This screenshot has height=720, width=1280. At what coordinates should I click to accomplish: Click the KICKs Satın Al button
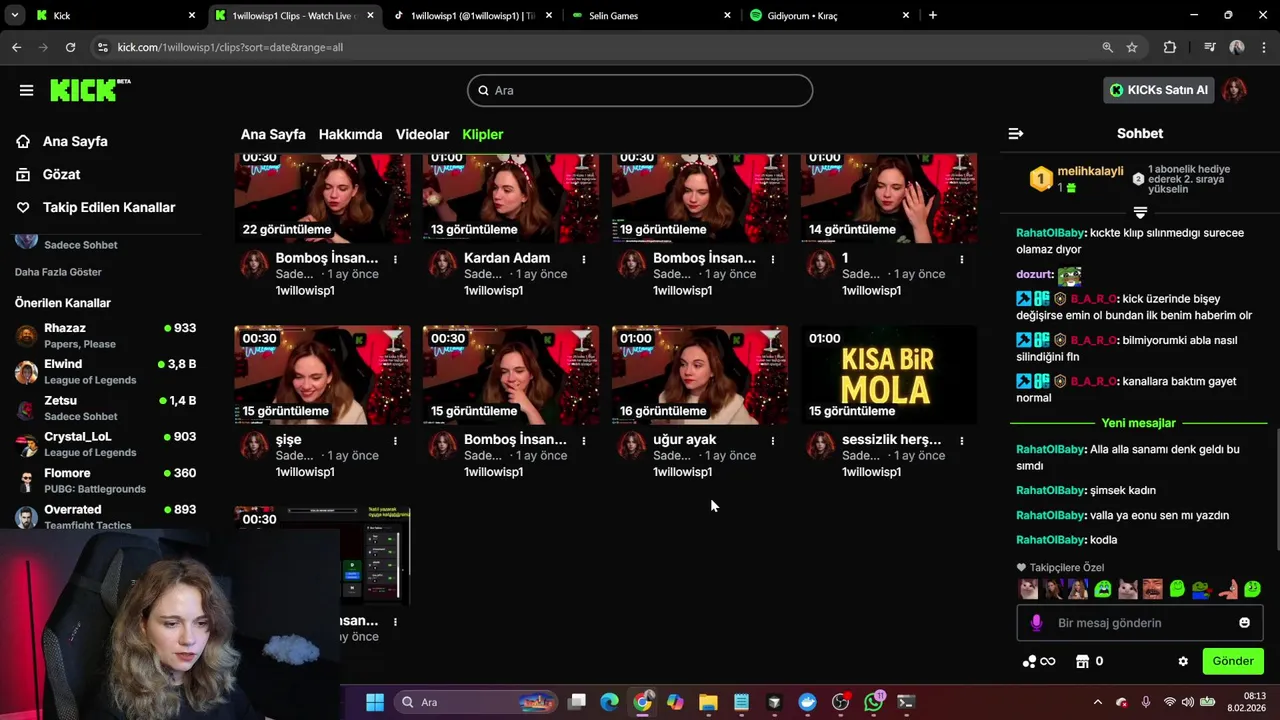pos(1158,90)
